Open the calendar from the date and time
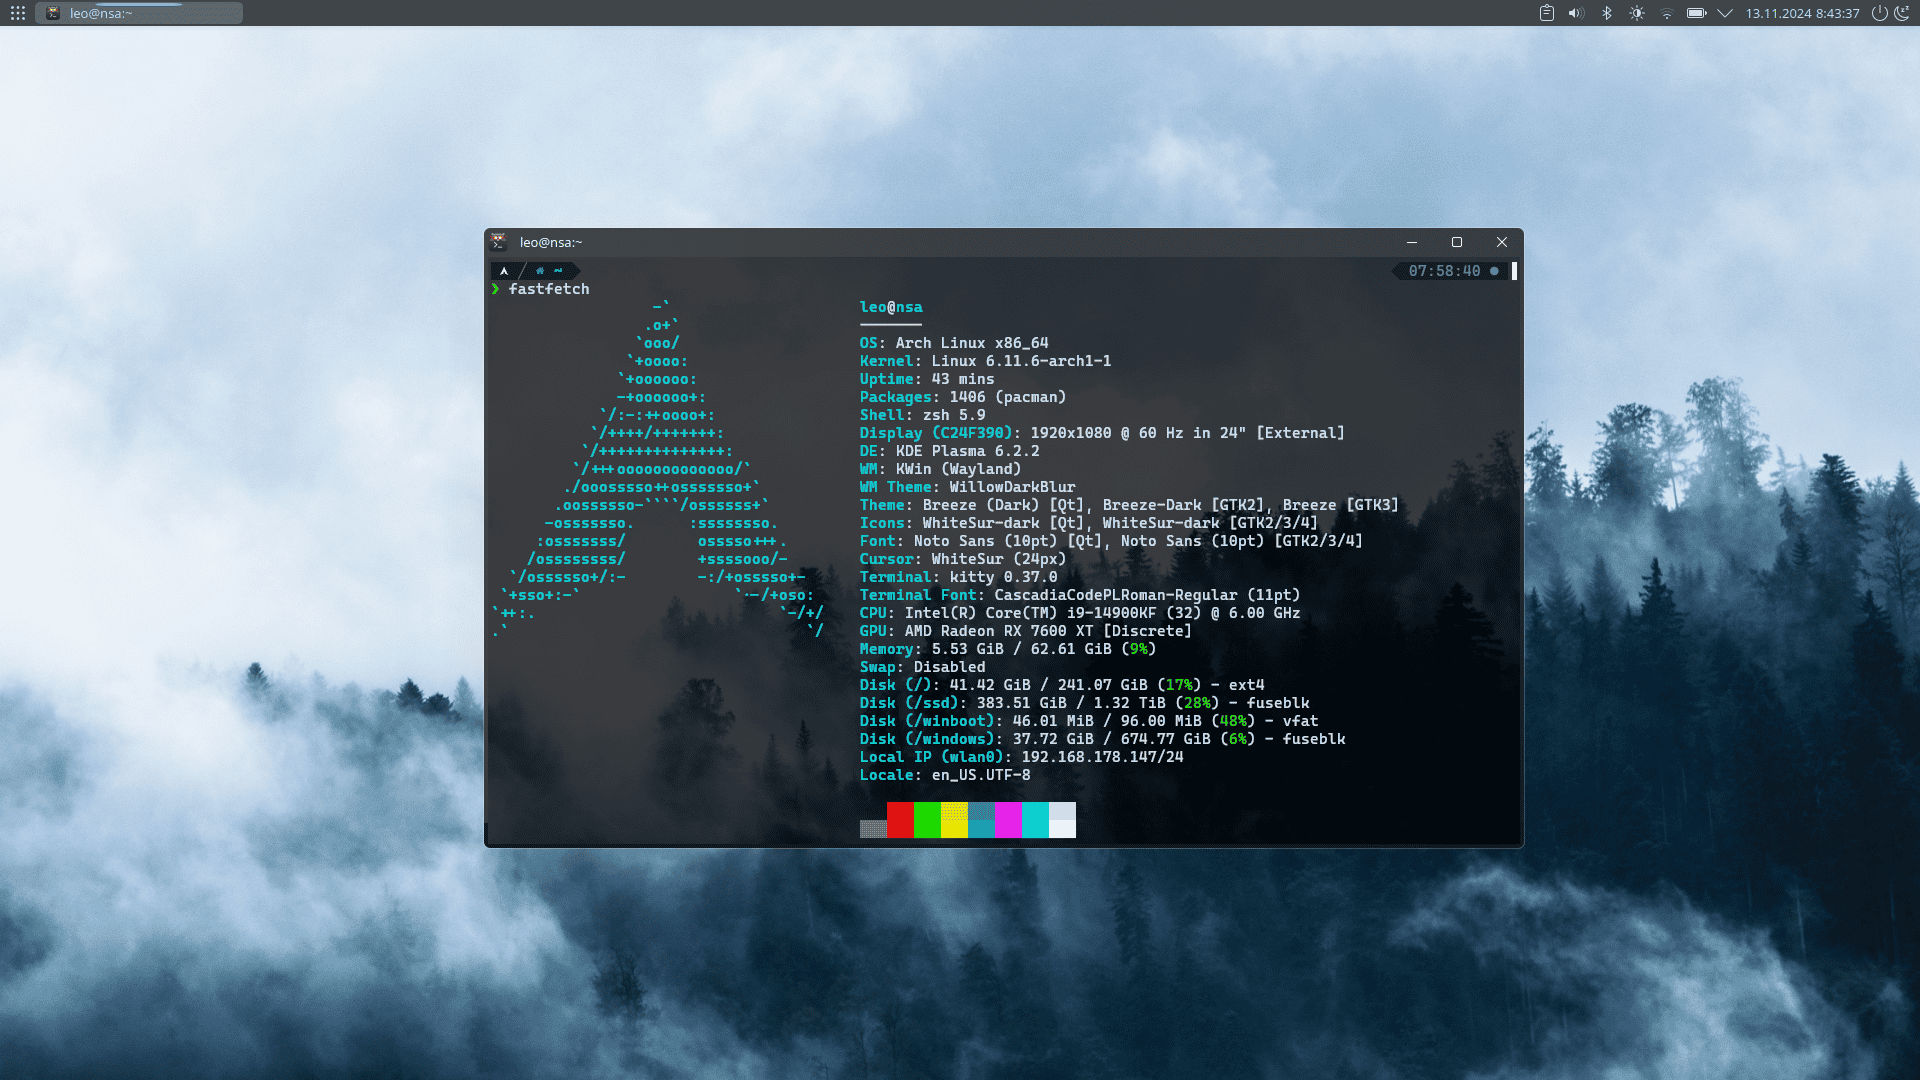Viewport: 1920px width, 1080px height. coord(1802,13)
